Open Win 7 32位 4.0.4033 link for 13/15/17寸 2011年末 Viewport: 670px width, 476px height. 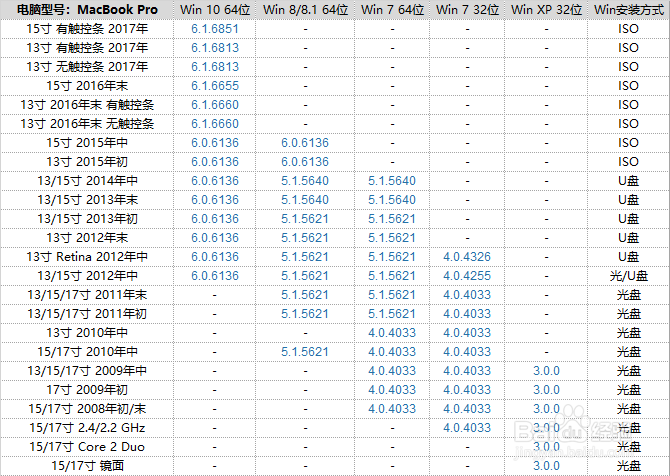[467, 295]
